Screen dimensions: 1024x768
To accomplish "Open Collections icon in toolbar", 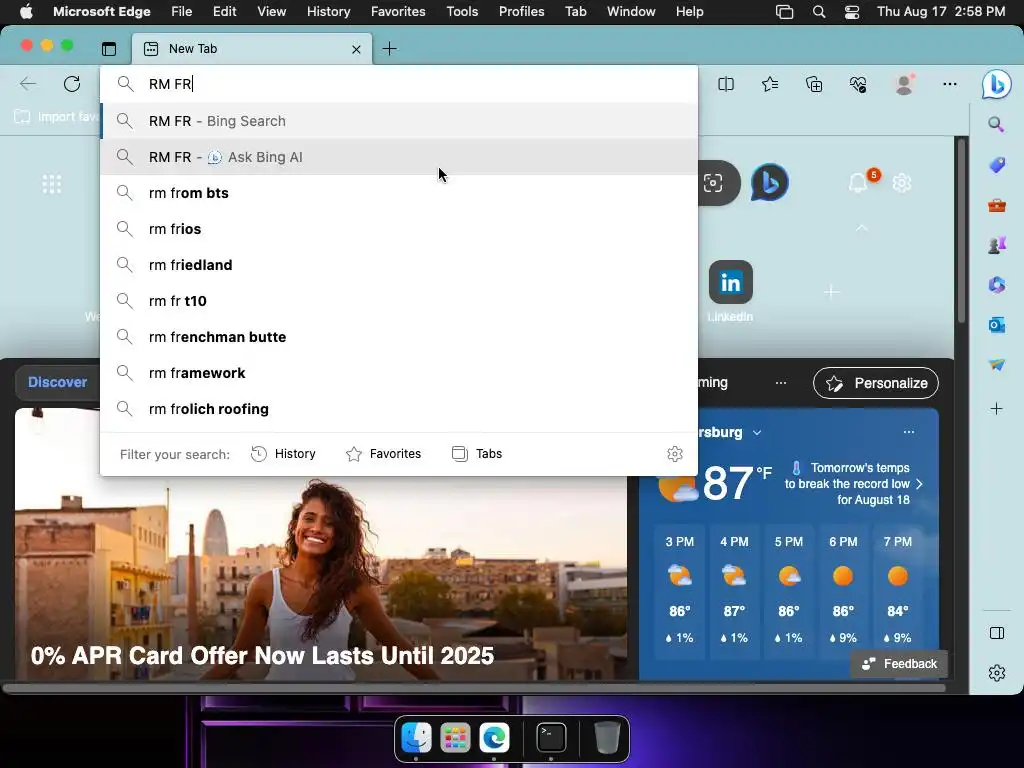I will (x=814, y=84).
